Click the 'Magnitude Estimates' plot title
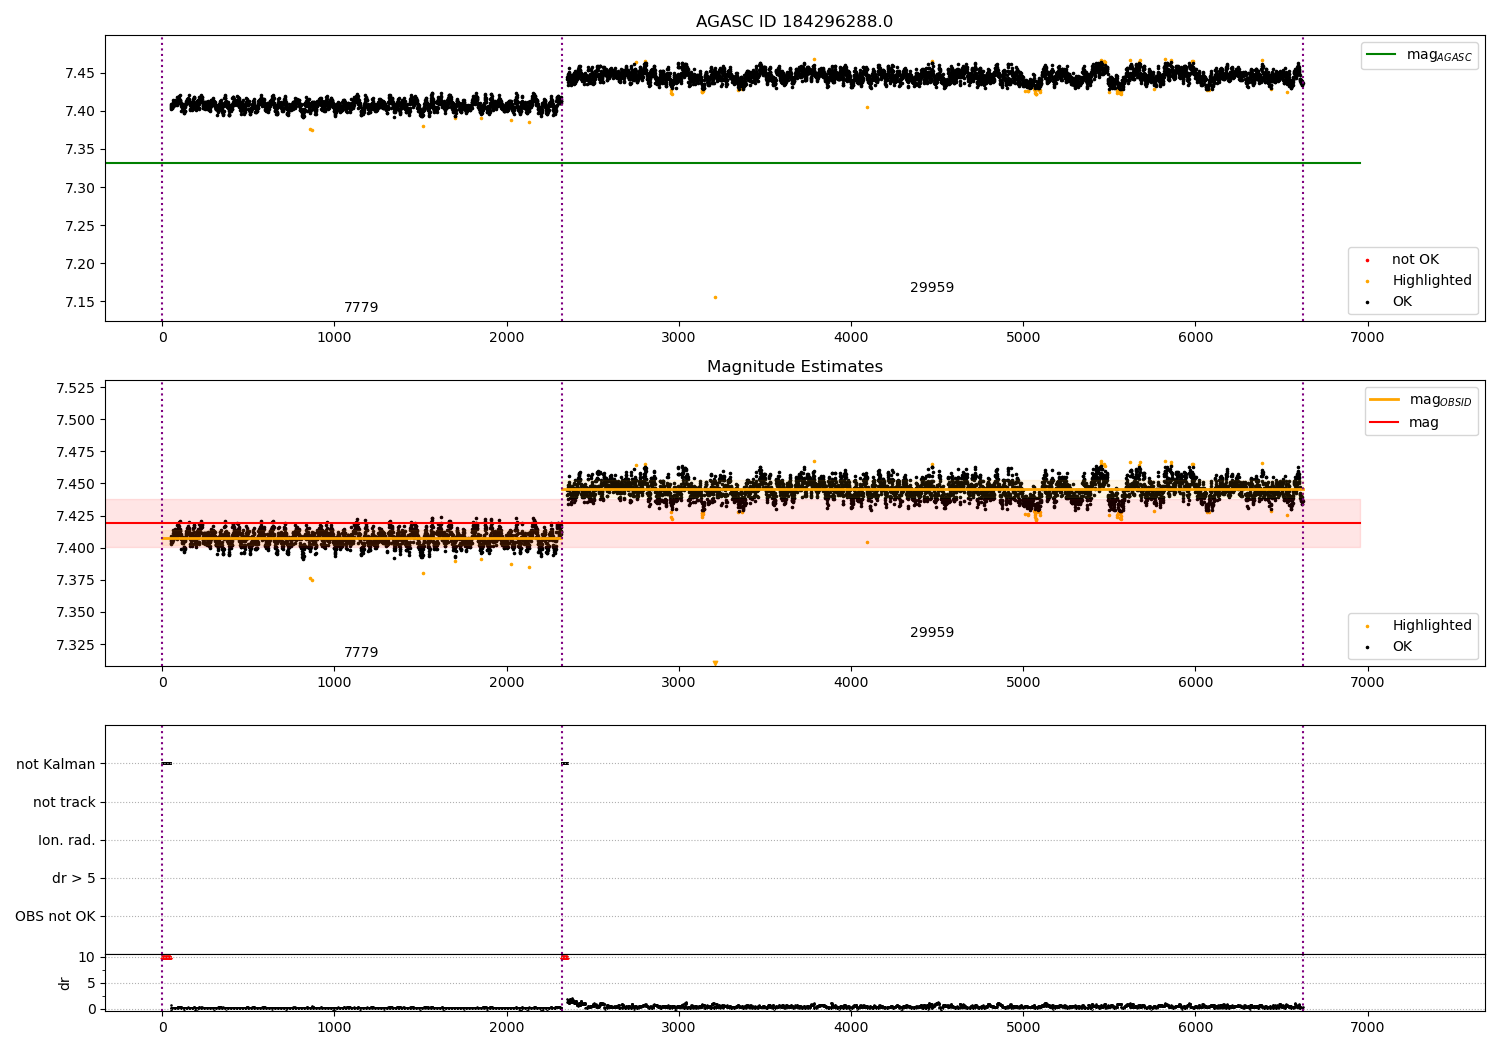The height and width of the screenshot is (1050, 1500). click(794, 367)
